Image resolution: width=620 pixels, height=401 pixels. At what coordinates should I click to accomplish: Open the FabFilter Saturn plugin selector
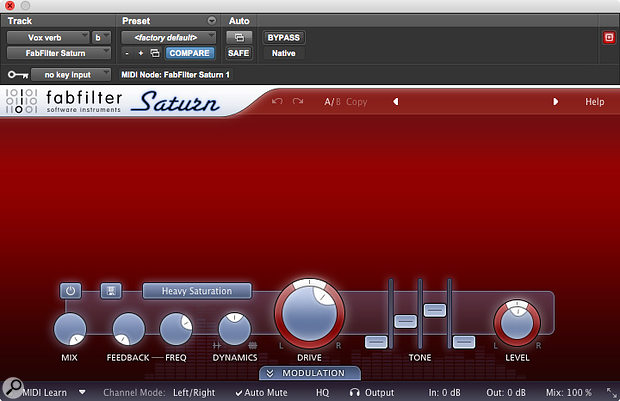pyautogui.click(x=59, y=53)
